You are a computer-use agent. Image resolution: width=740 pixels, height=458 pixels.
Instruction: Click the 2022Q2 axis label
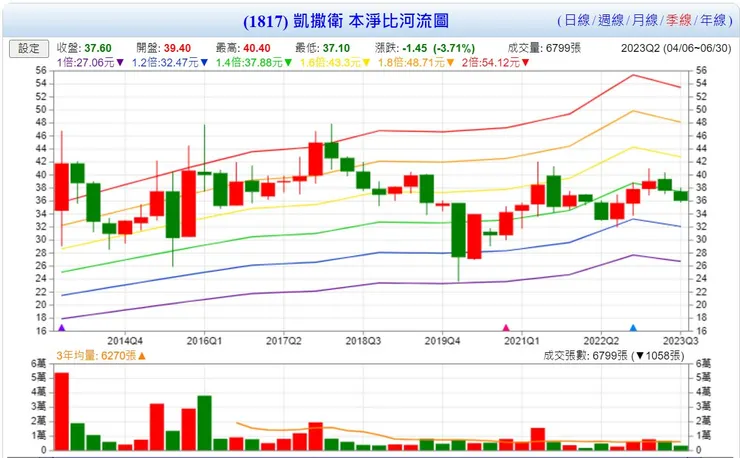[601, 340]
